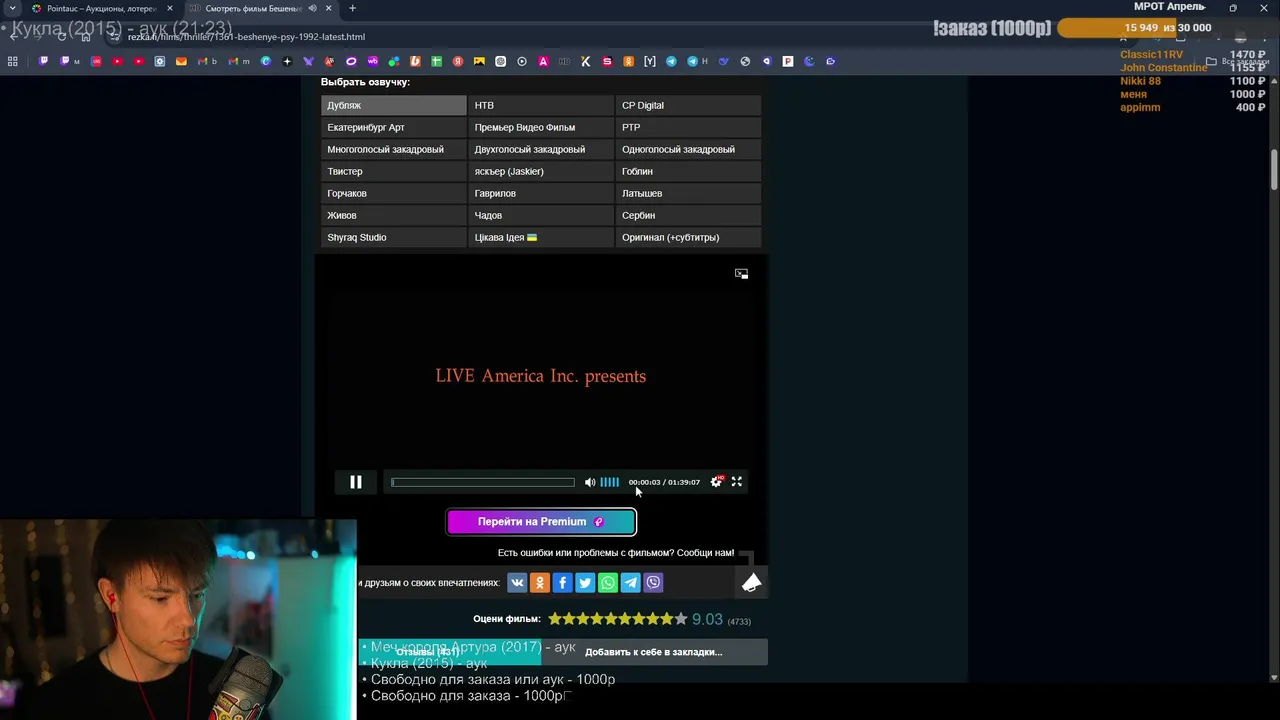The height and width of the screenshot is (720, 1280).
Task: Share the film on Facebook
Action: click(x=562, y=583)
